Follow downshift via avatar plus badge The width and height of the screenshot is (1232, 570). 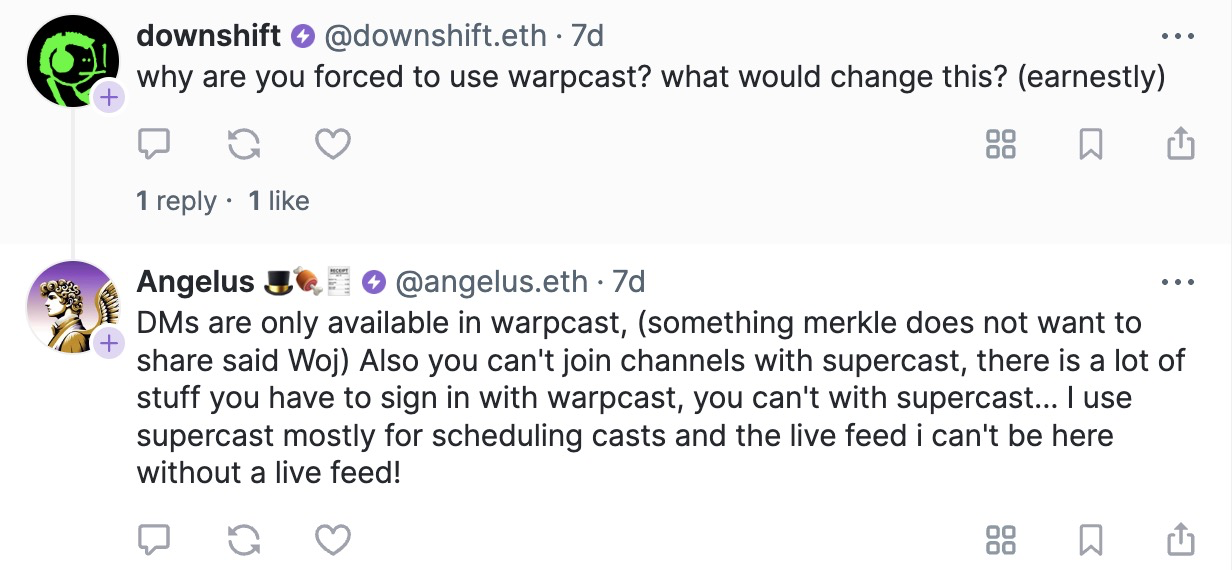[108, 98]
